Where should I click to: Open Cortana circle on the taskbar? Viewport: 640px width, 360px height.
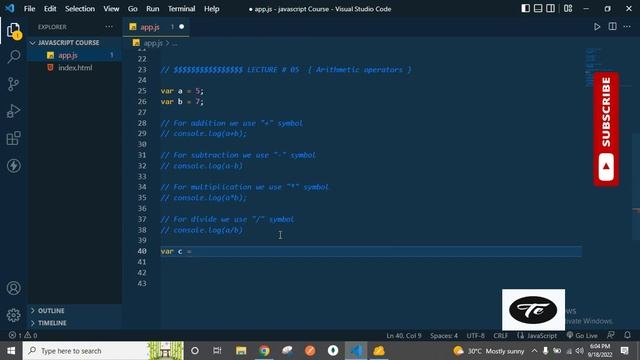(195, 351)
